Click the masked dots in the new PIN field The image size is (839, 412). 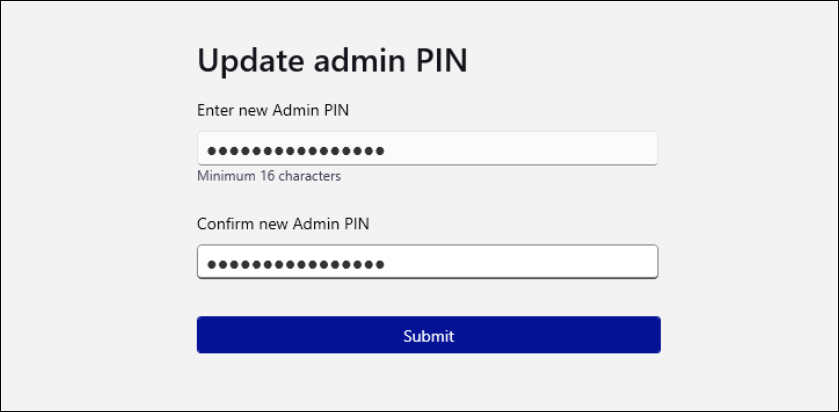[x=295, y=151]
